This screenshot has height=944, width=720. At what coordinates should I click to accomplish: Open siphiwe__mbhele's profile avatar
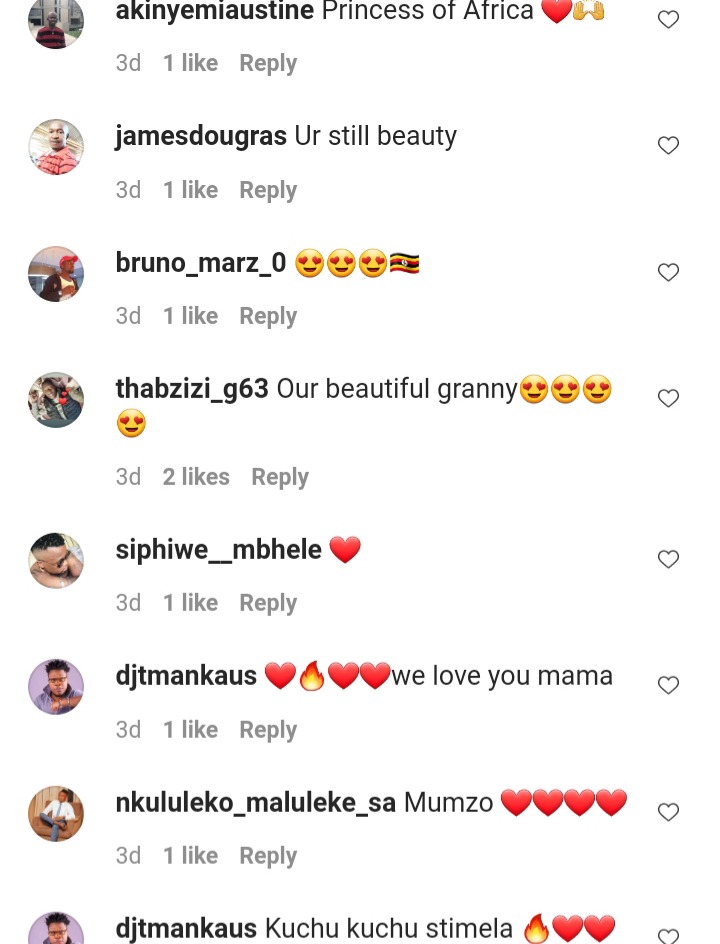coord(56,560)
